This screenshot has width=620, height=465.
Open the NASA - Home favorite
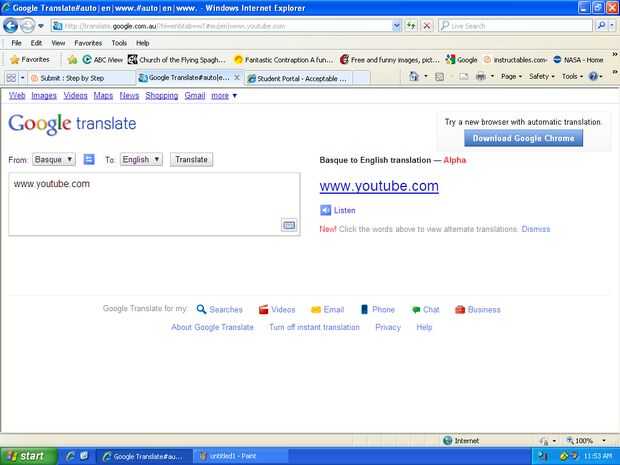[x=578, y=60]
